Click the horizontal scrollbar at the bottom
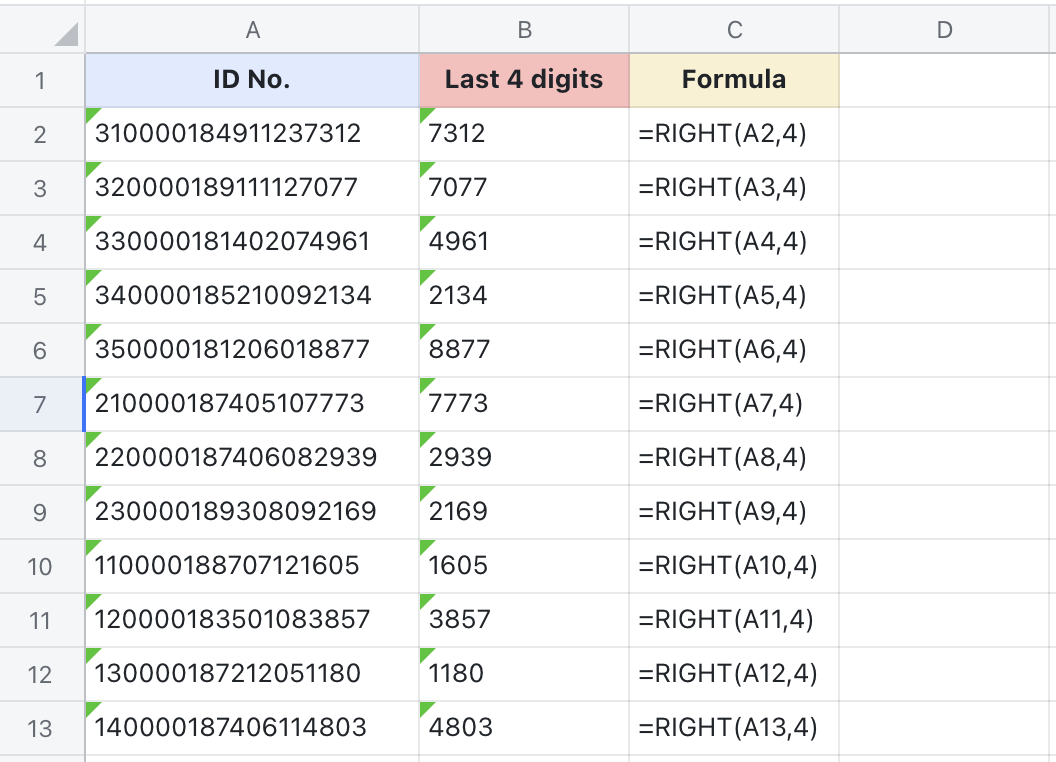Screen dimensions: 1056x762 528,757
